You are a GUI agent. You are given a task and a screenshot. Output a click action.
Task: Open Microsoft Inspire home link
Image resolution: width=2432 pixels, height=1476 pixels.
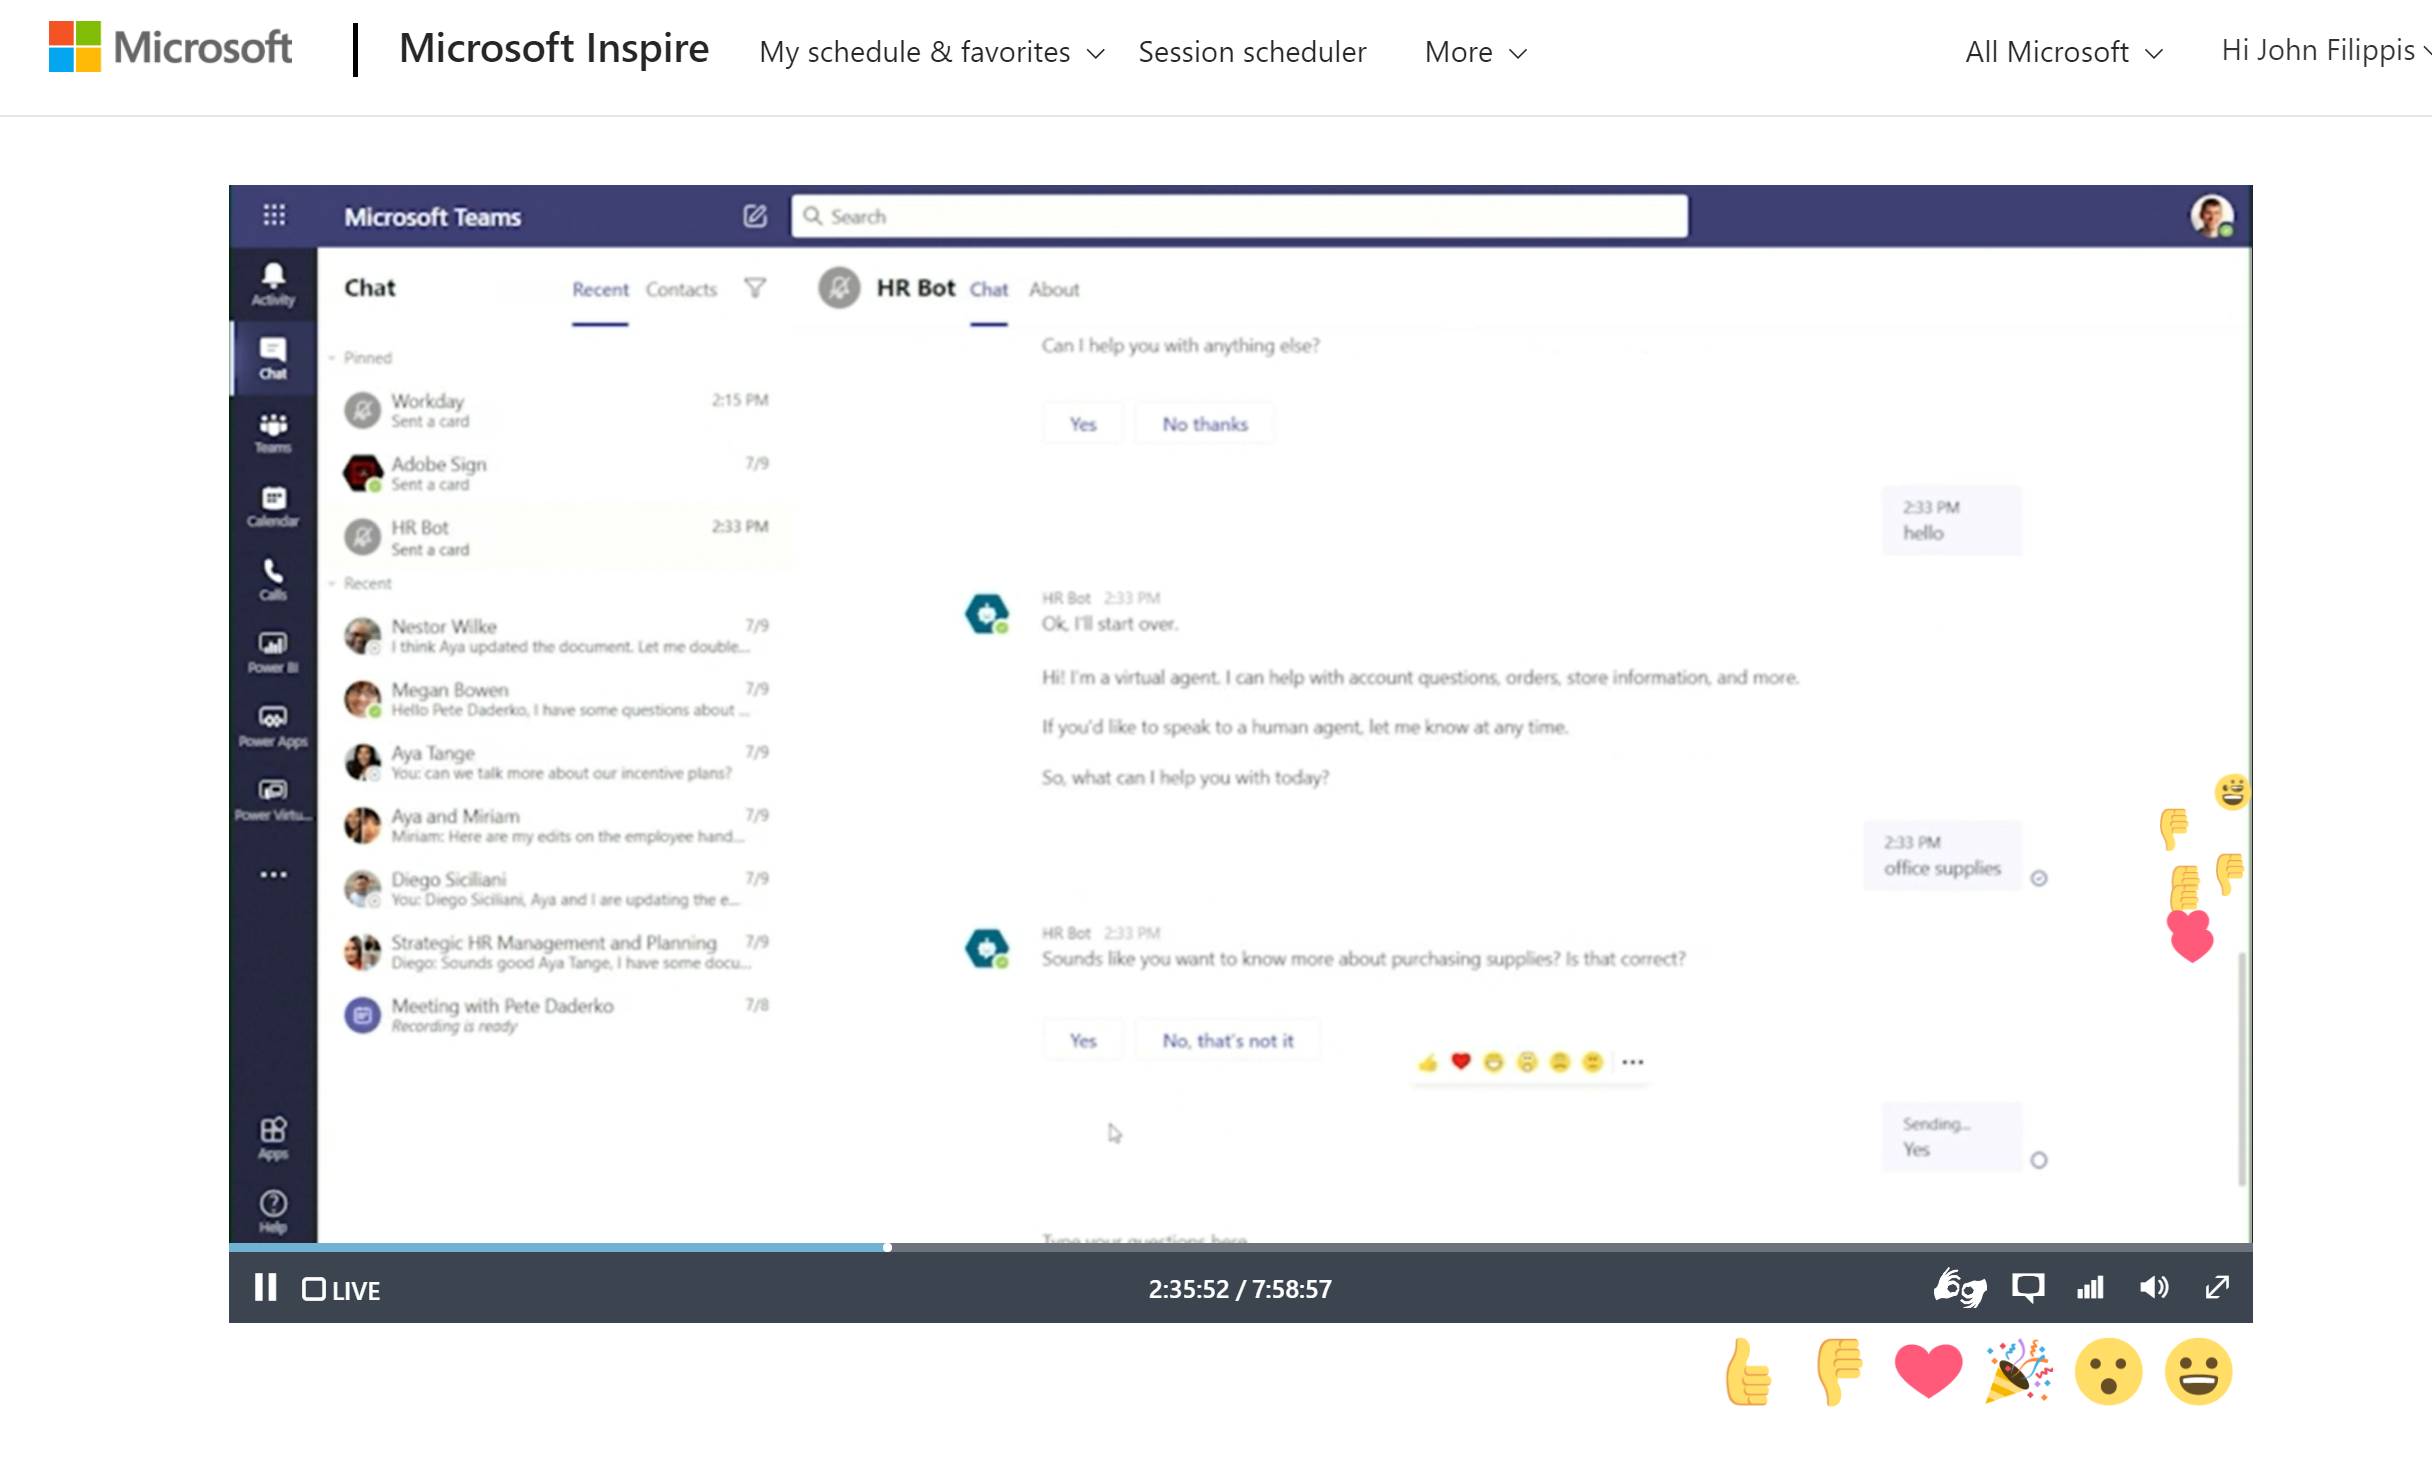tap(554, 48)
